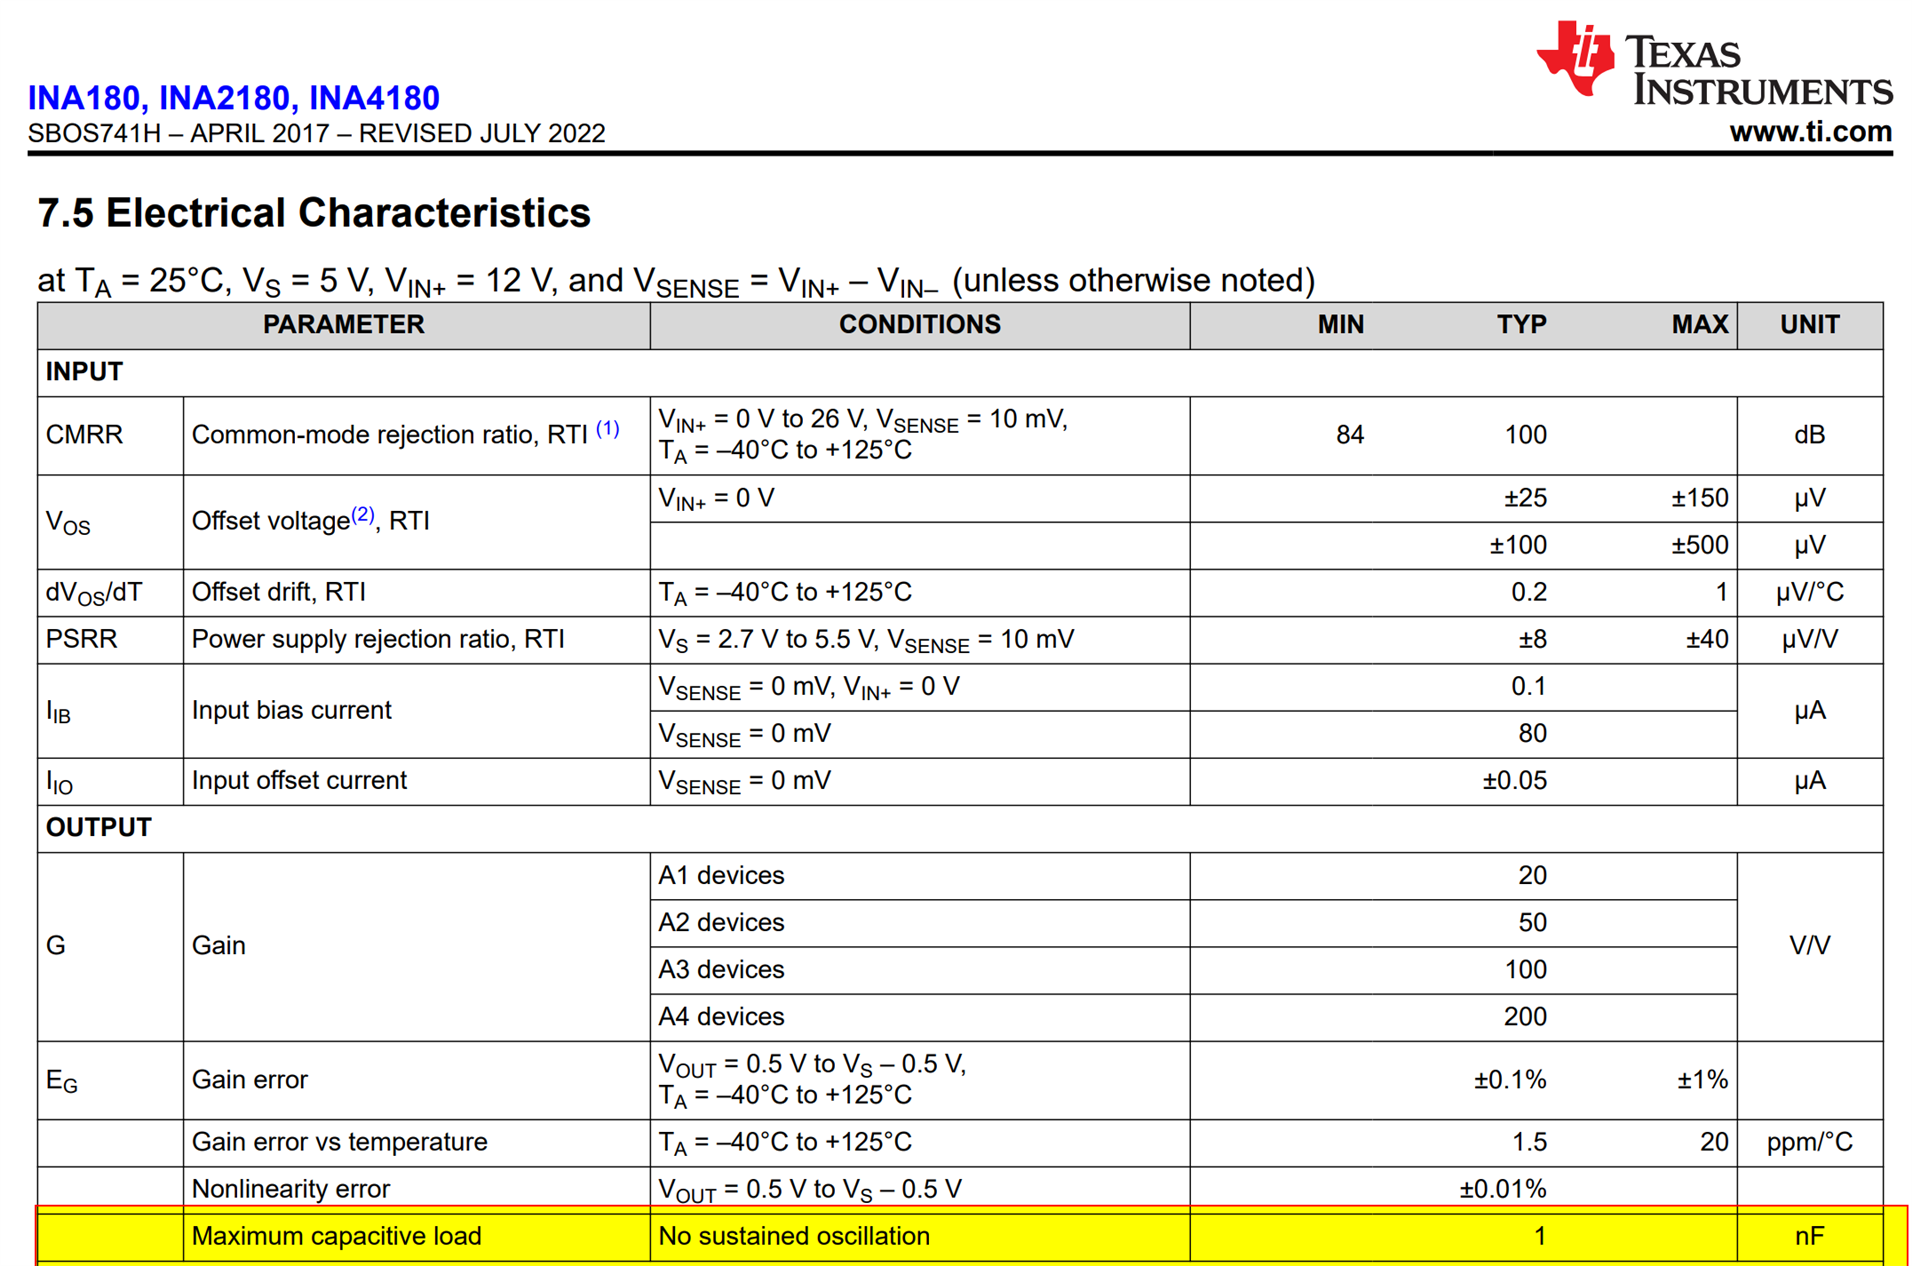Select the ±150 offset voltage maximum
The width and height of the screenshot is (1912, 1266).
[1700, 498]
